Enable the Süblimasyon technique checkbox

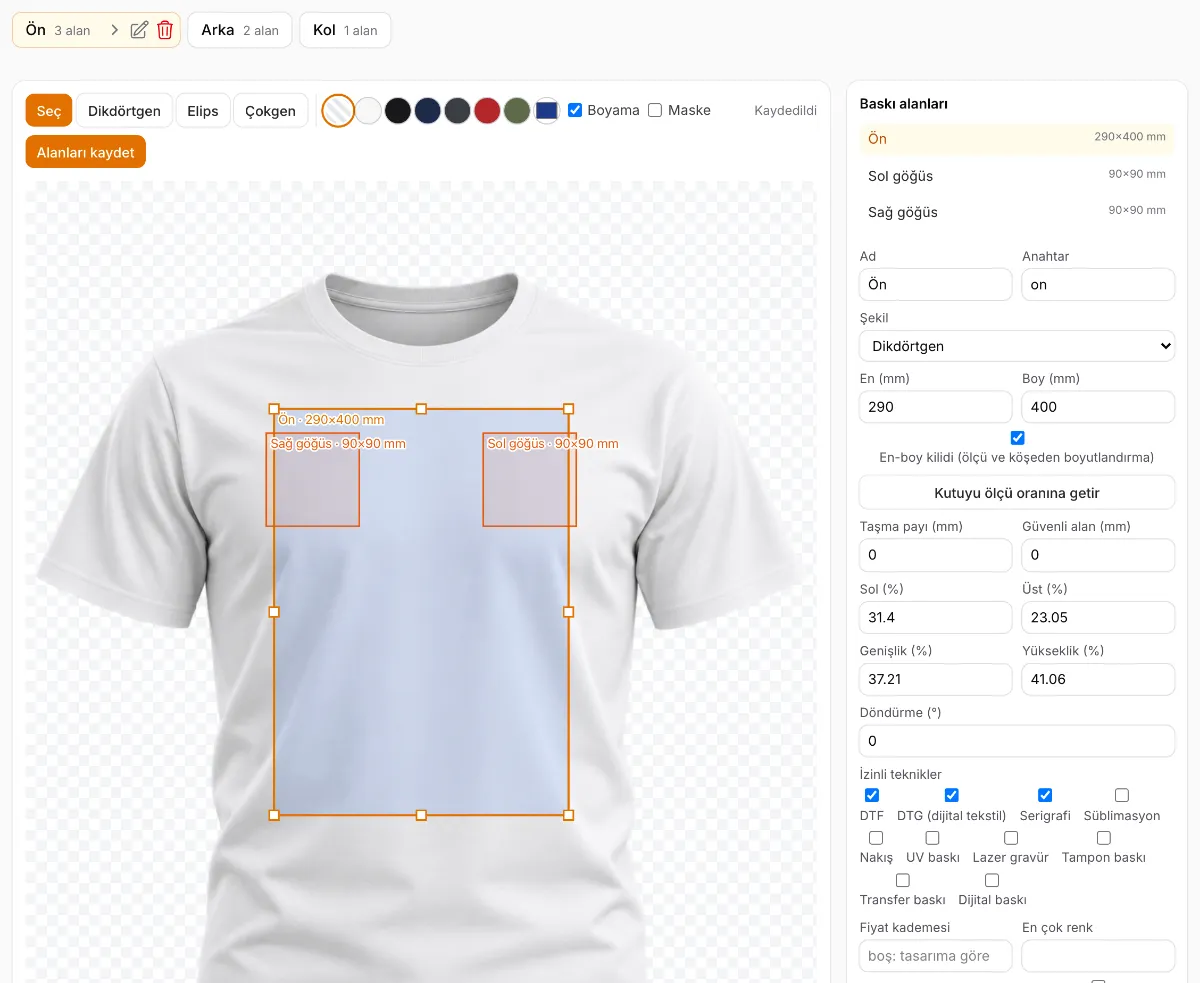(1122, 795)
